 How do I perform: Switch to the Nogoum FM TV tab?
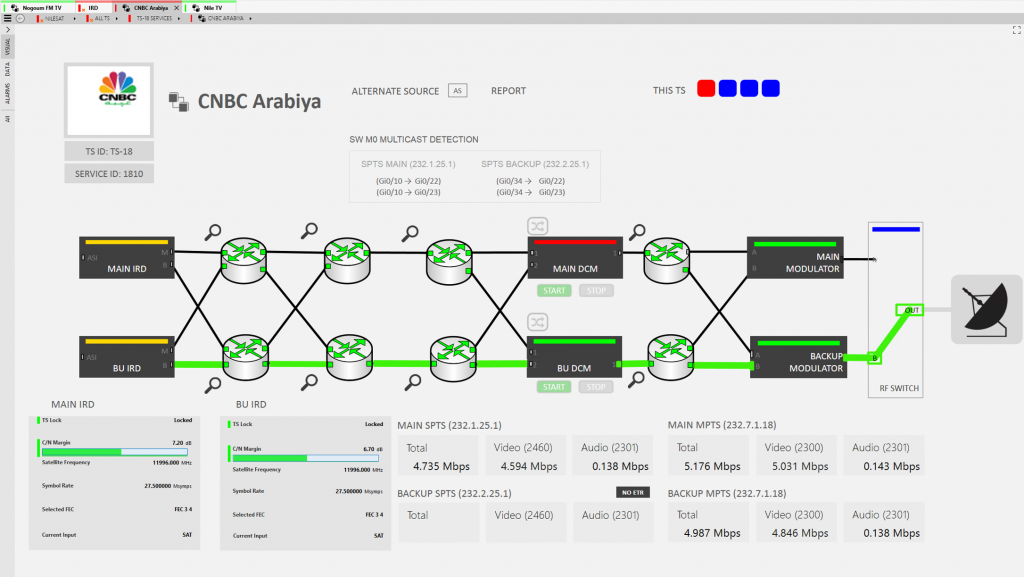(38, 8)
